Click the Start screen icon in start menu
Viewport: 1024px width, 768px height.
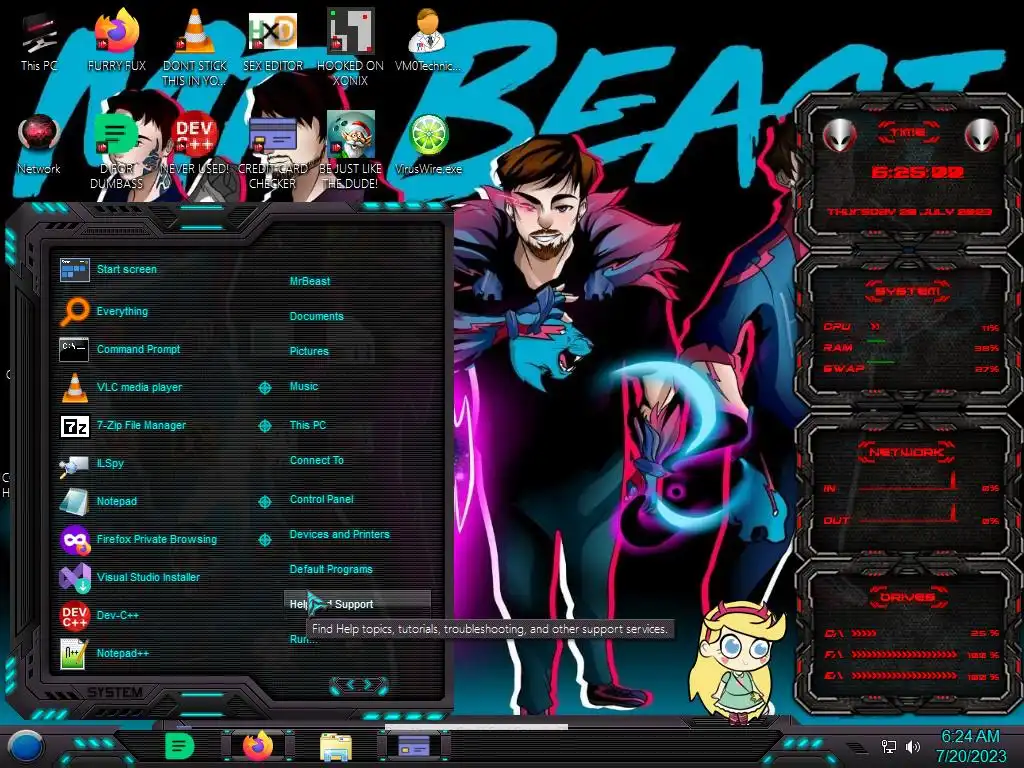click(74, 270)
